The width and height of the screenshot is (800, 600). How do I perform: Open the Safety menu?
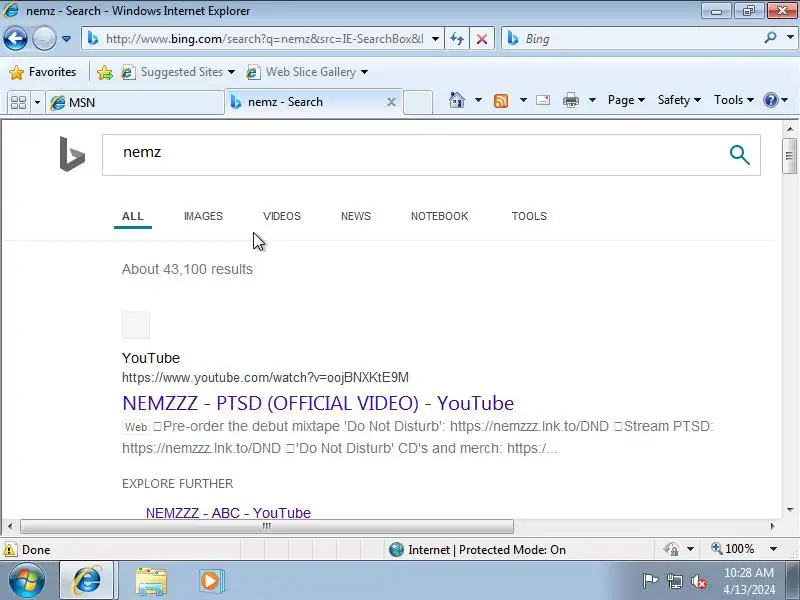(x=679, y=100)
